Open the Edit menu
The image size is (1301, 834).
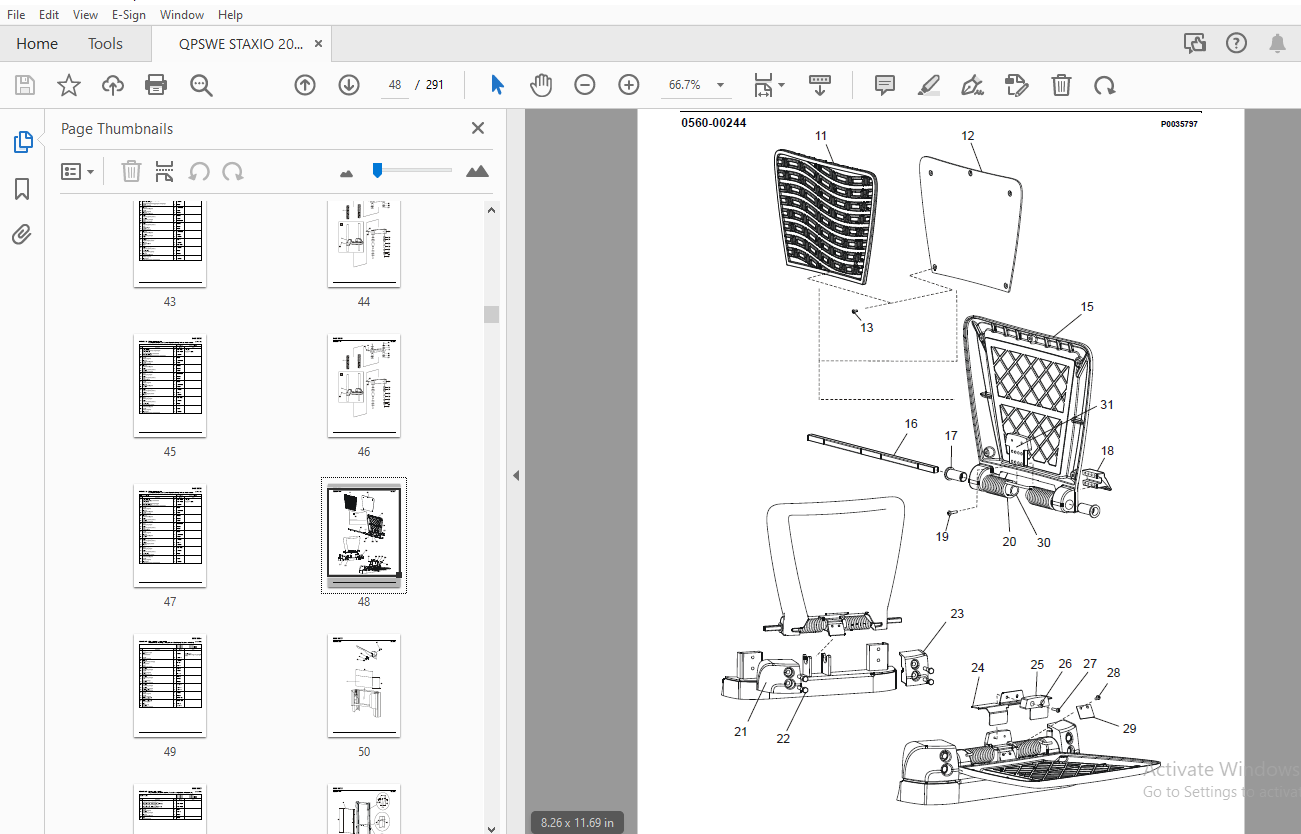click(x=49, y=15)
